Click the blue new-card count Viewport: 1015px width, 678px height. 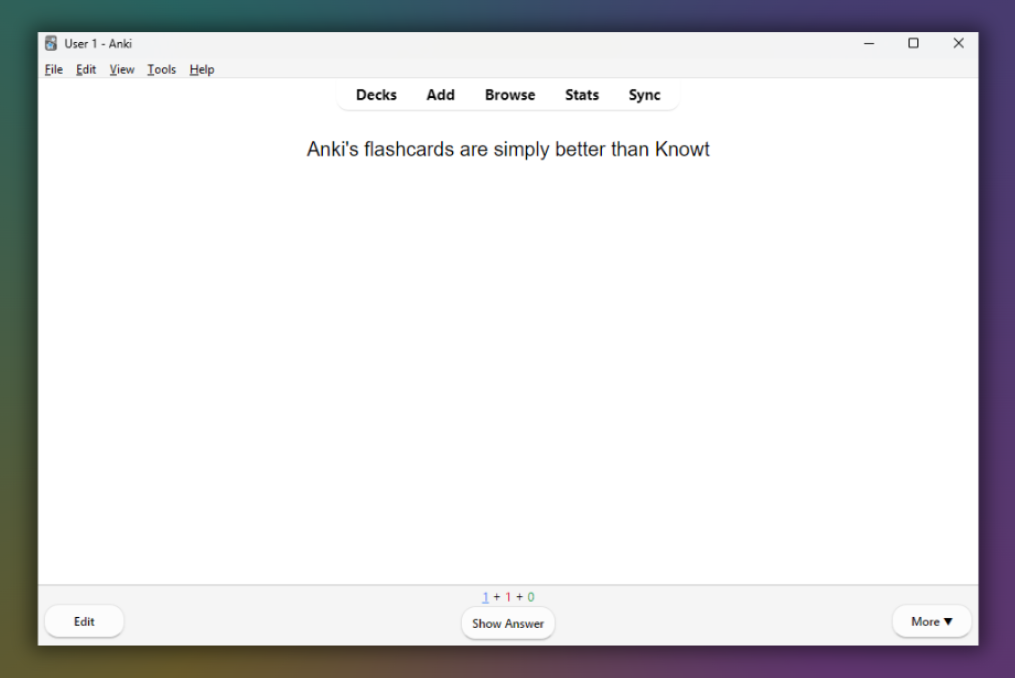[485, 596]
